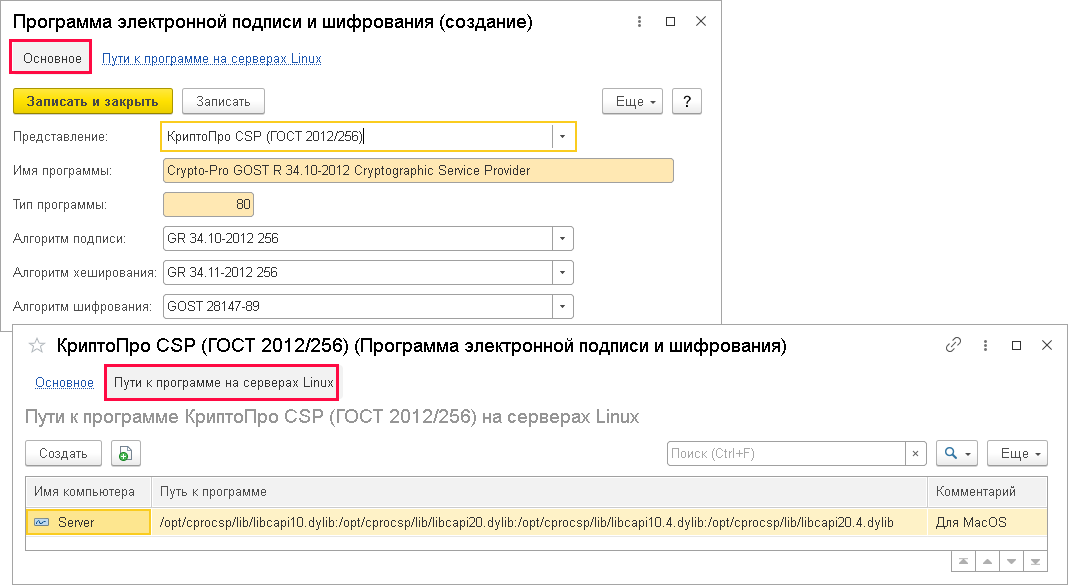Open the three-dot menu in the upper creation window
This screenshot has width=1071, height=587.
point(639,22)
